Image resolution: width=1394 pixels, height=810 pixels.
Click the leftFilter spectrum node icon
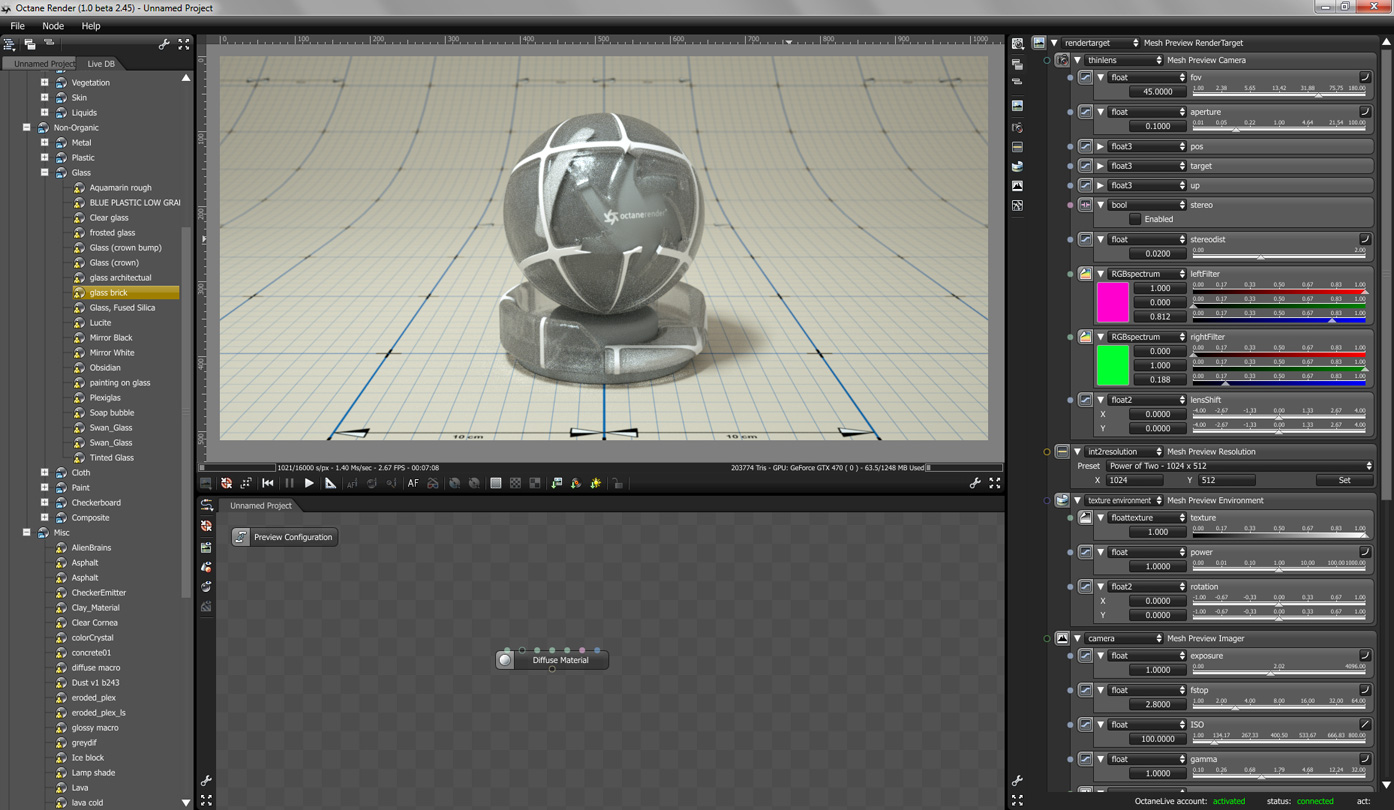click(1085, 274)
